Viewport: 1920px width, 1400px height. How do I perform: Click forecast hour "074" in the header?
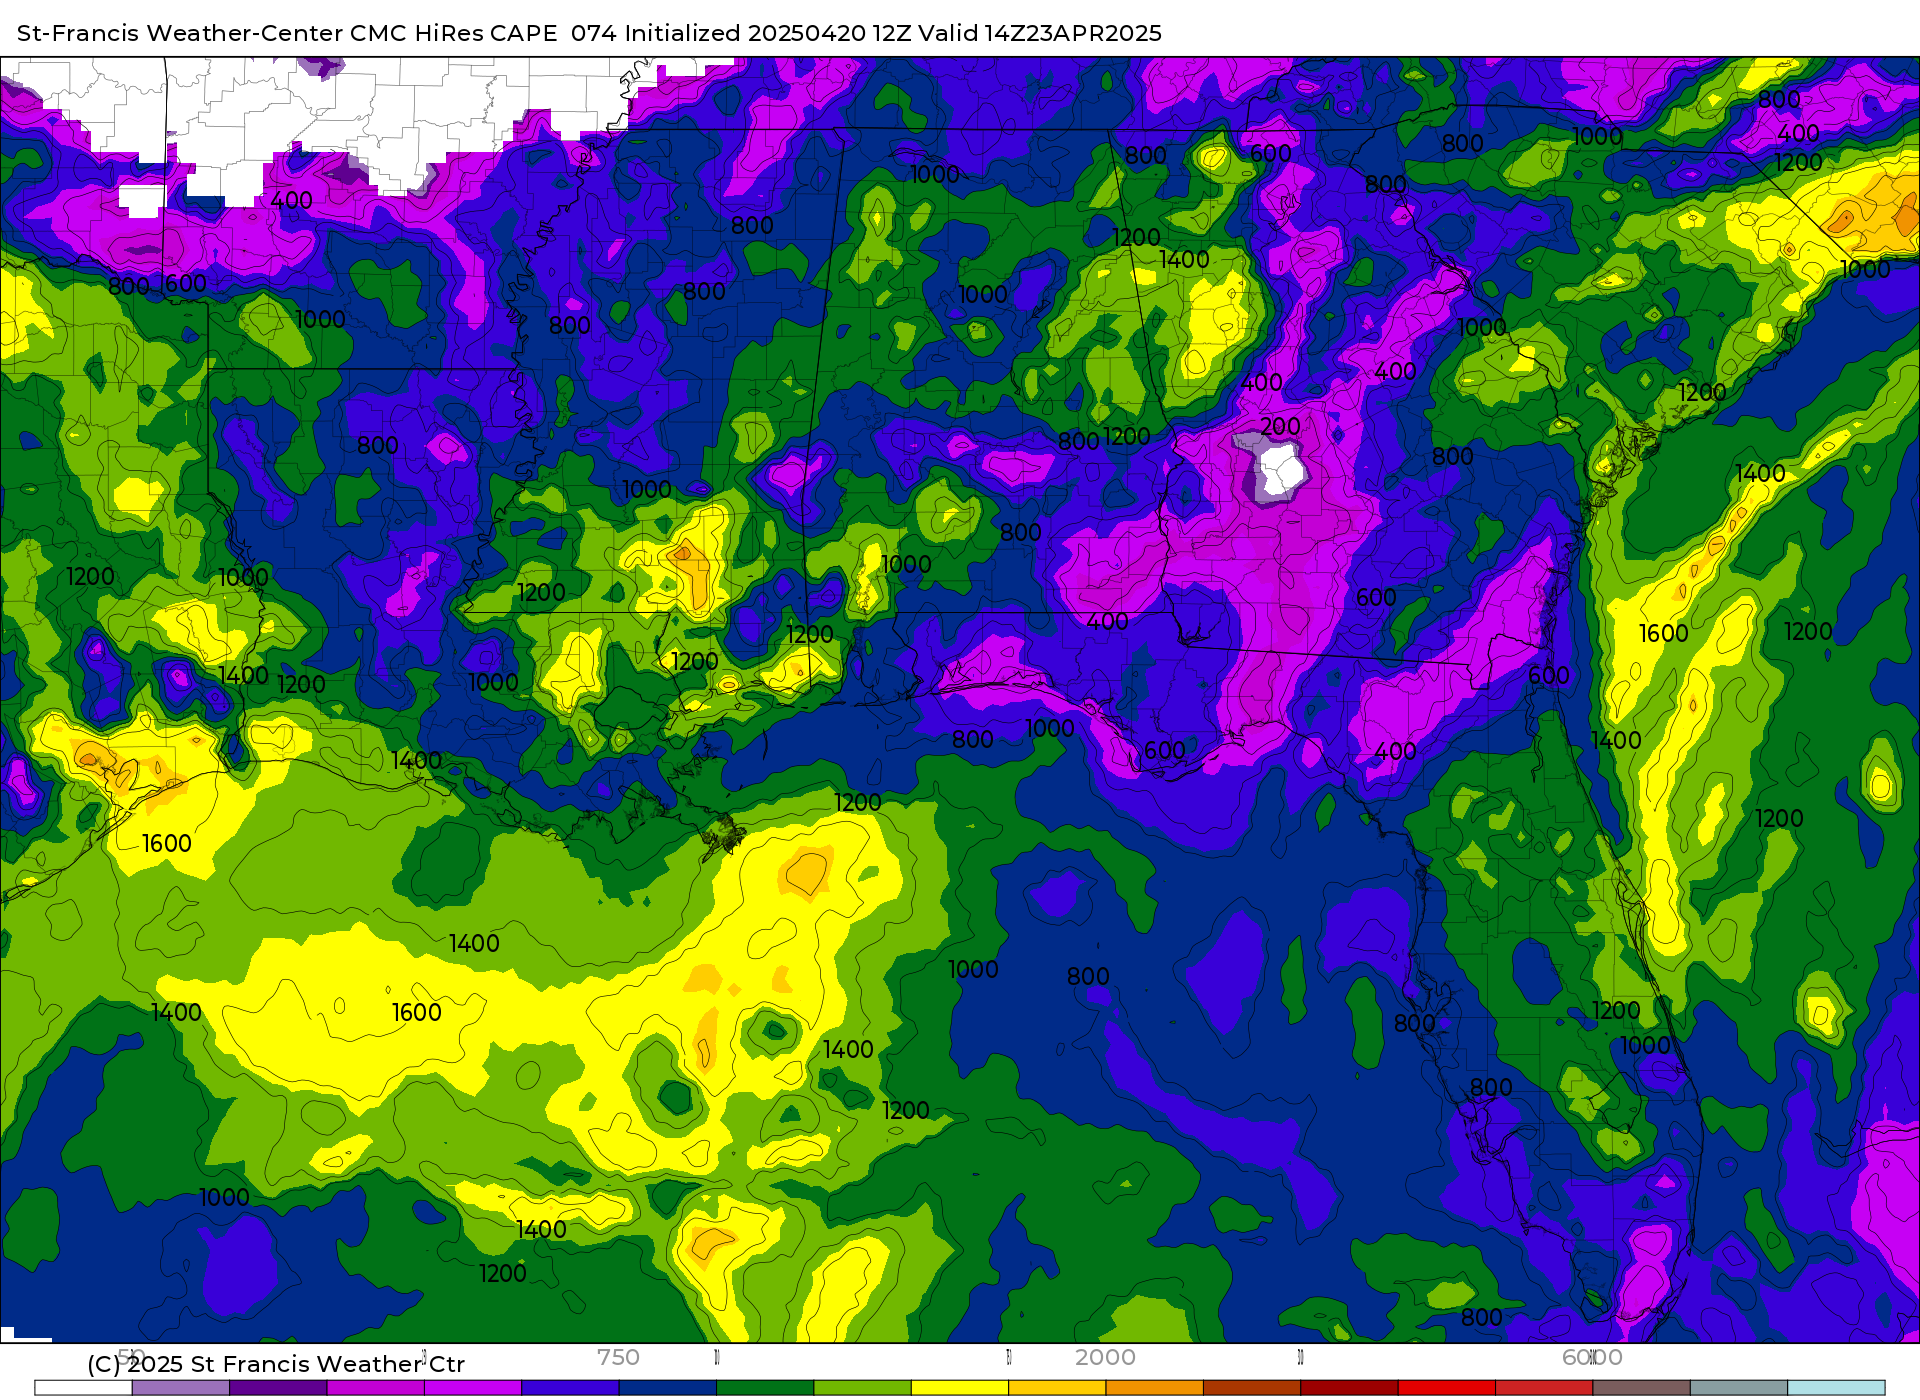pyautogui.click(x=594, y=33)
